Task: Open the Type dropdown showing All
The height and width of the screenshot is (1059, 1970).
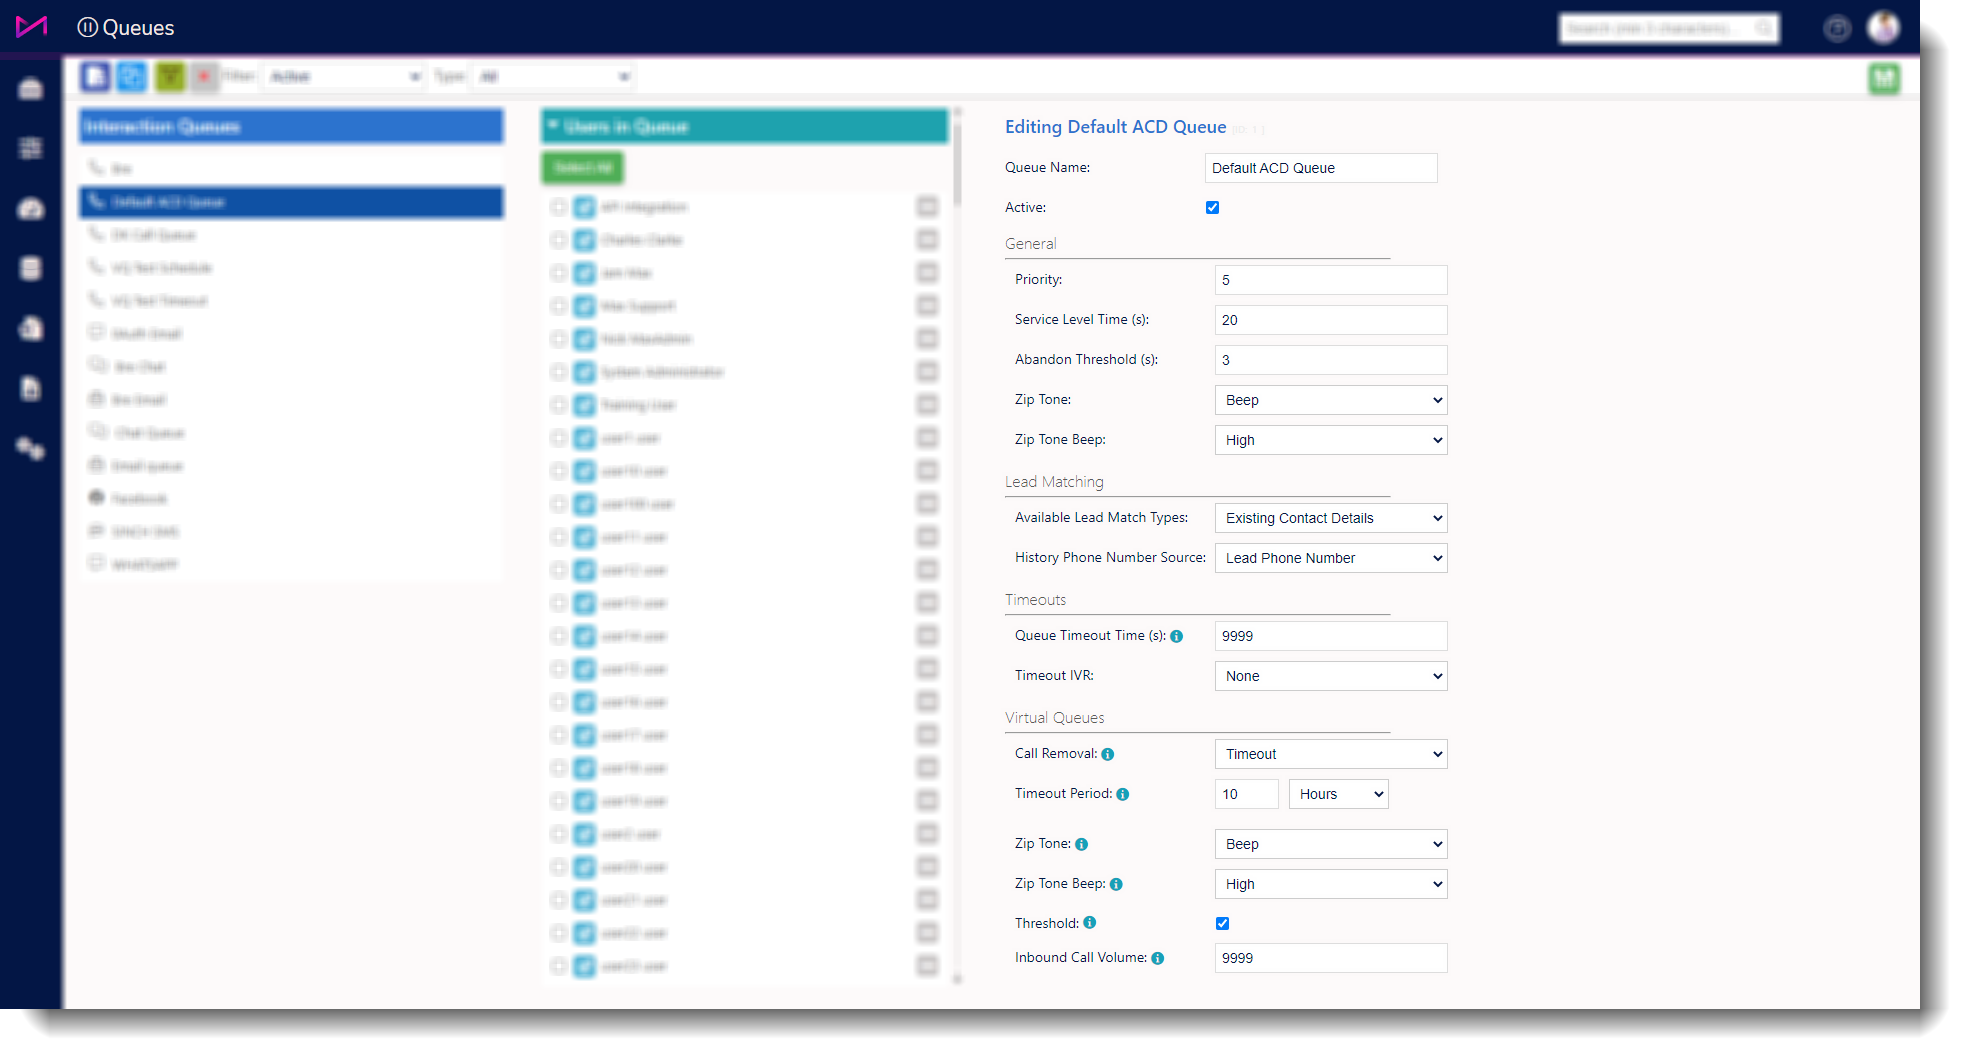Action: 553,77
